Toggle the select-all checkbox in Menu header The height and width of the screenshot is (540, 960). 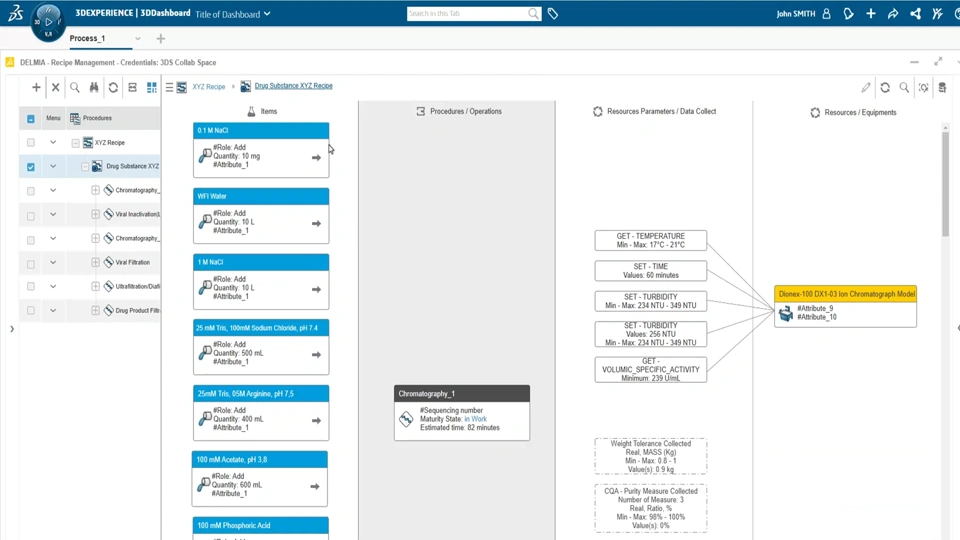point(31,119)
